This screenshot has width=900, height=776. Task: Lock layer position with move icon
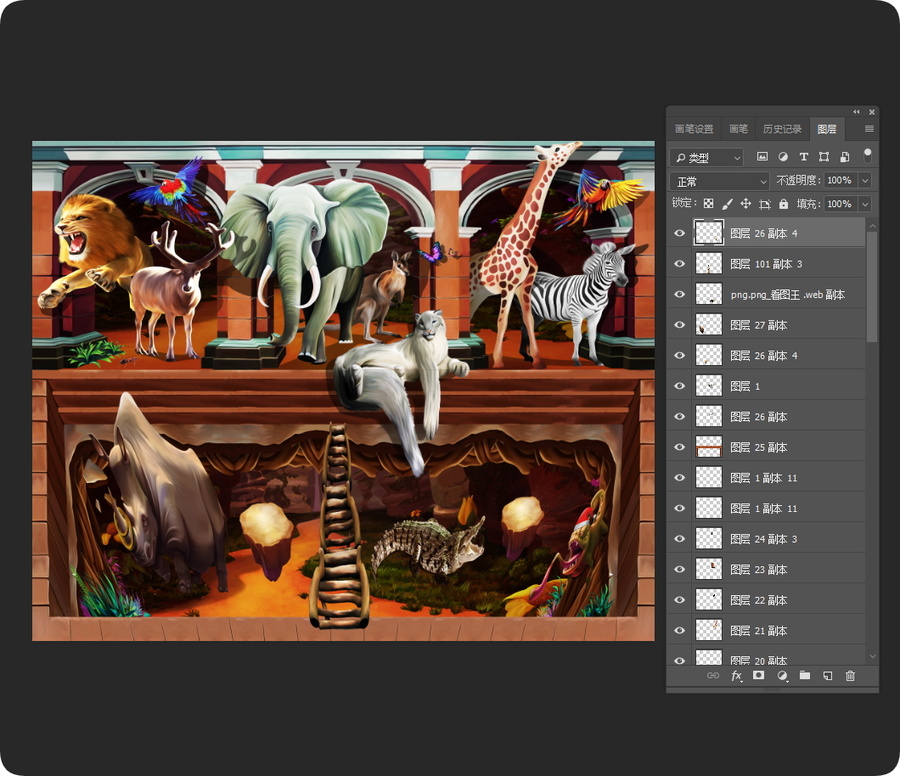coord(746,204)
